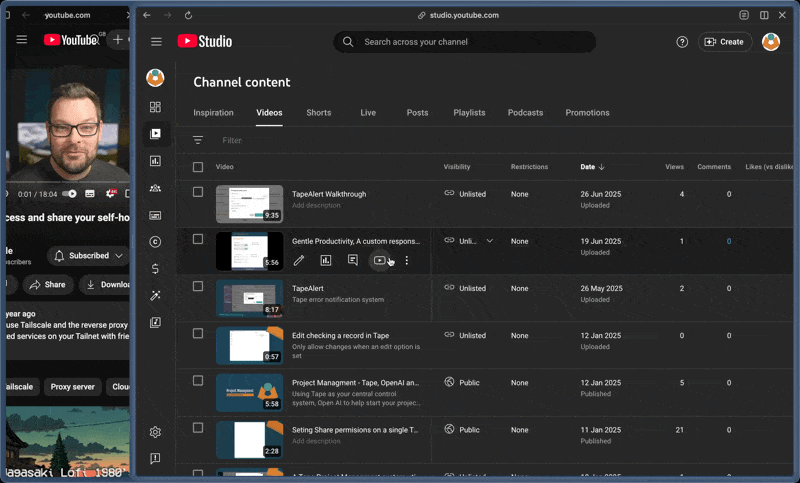Image resolution: width=800 pixels, height=483 pixels.
Task: Click the filter icon above video list
Action: coord(197,140)
